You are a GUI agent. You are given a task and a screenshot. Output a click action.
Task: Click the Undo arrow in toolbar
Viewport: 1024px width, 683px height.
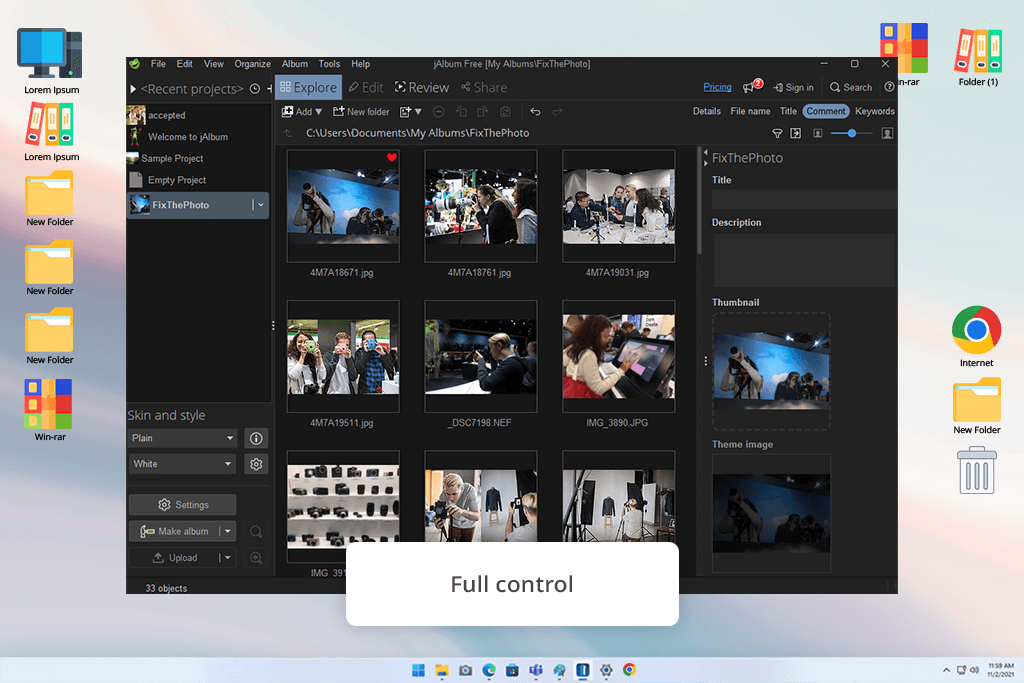(535, 112)
